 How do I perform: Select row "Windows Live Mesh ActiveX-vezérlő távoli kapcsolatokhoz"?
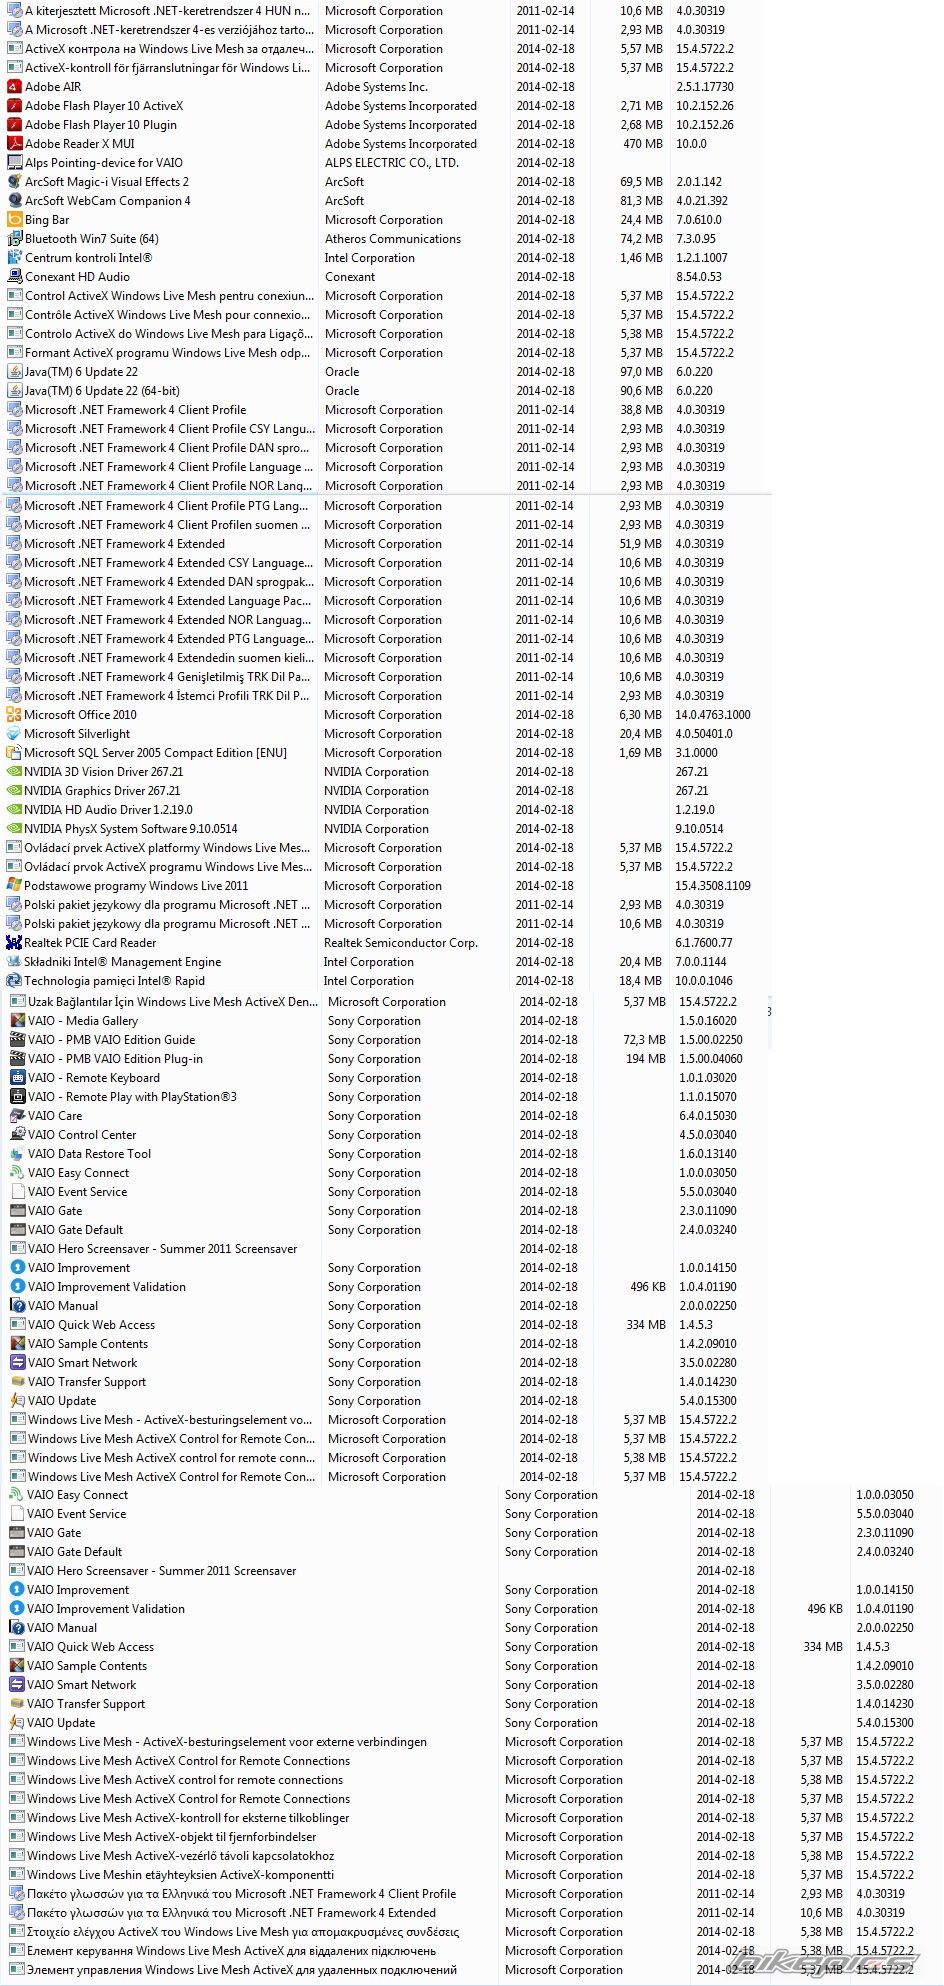pos(470,1856)
